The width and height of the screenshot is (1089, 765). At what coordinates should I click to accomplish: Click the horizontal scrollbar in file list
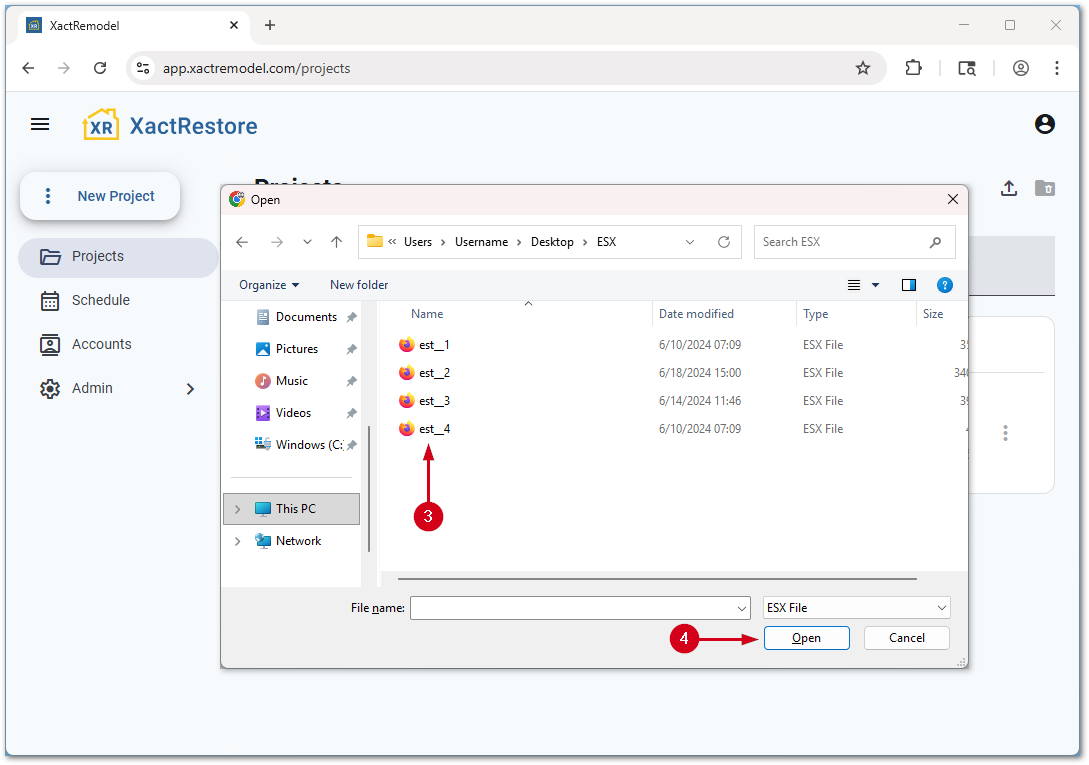656,578
